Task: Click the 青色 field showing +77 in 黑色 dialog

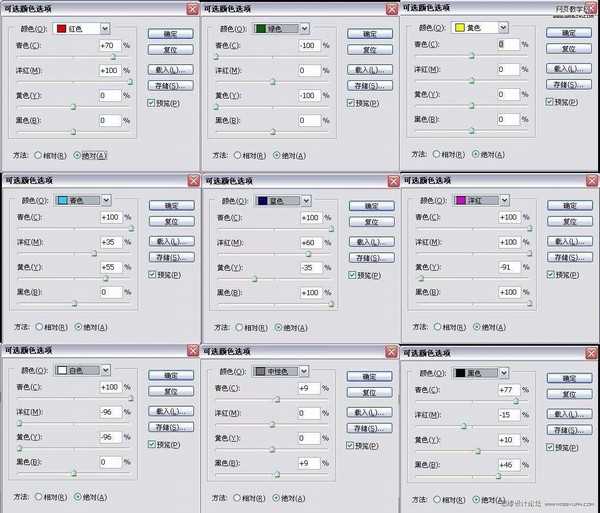Action: 509,389
